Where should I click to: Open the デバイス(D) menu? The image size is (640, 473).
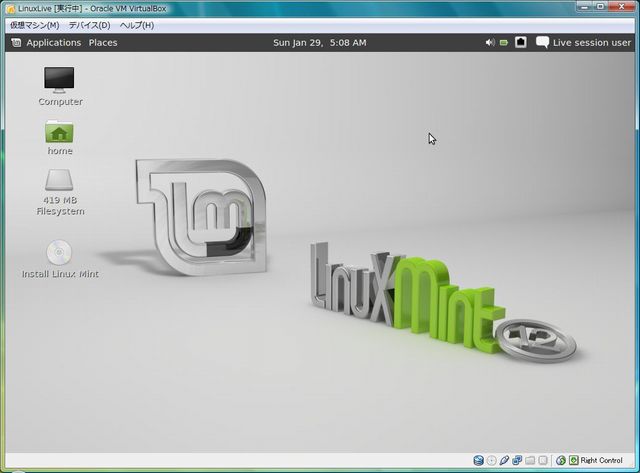(89, 24)
